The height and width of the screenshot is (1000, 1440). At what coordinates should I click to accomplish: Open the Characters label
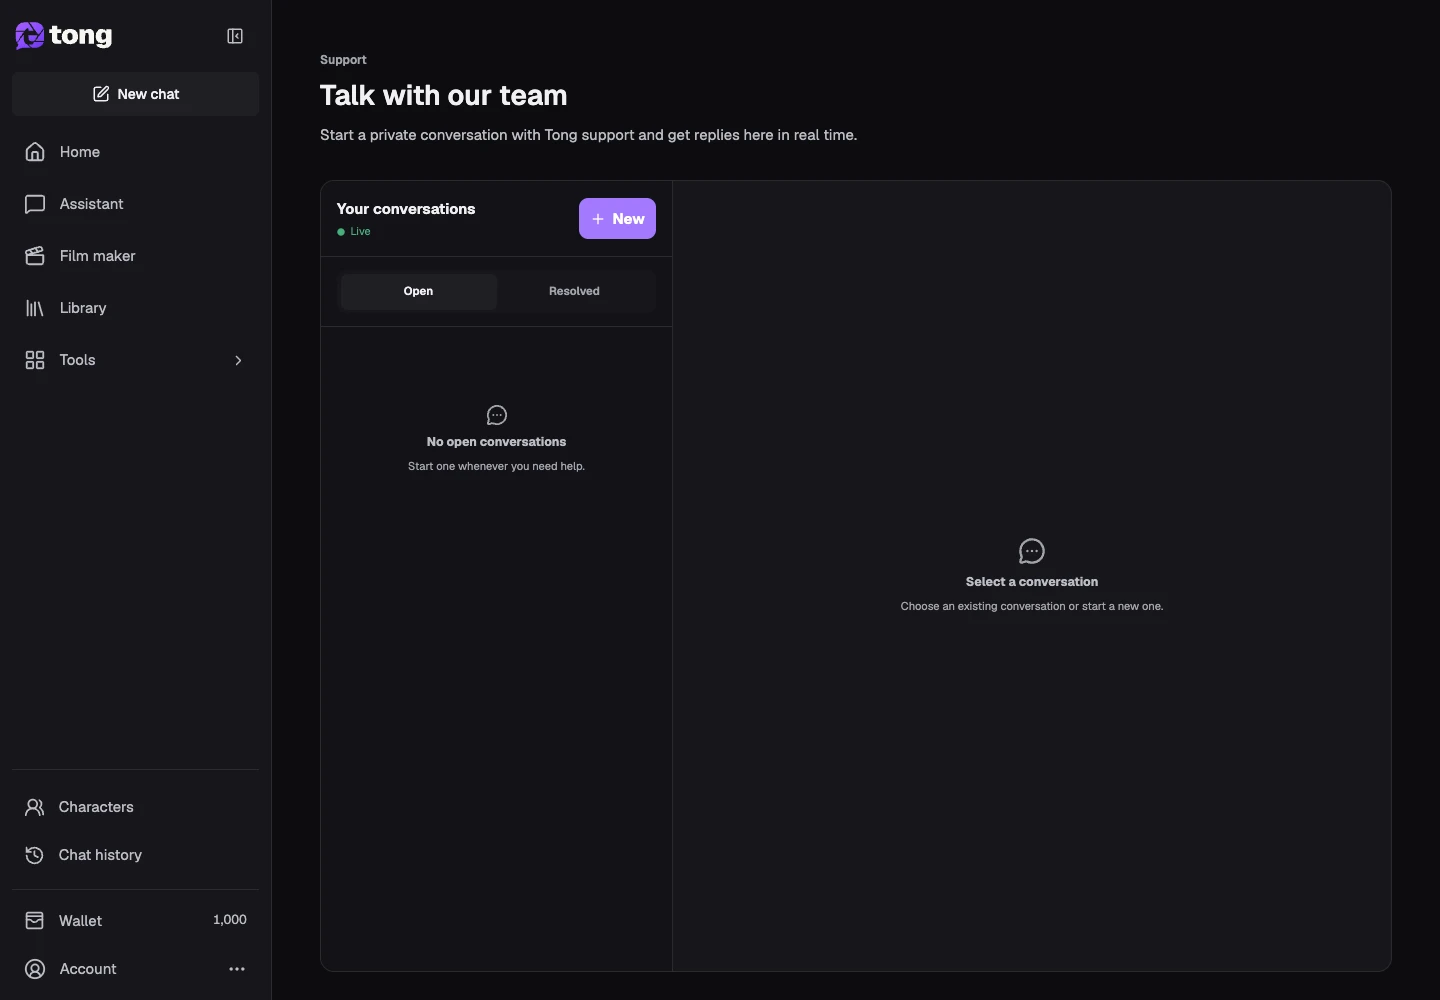tap(96, 807)
